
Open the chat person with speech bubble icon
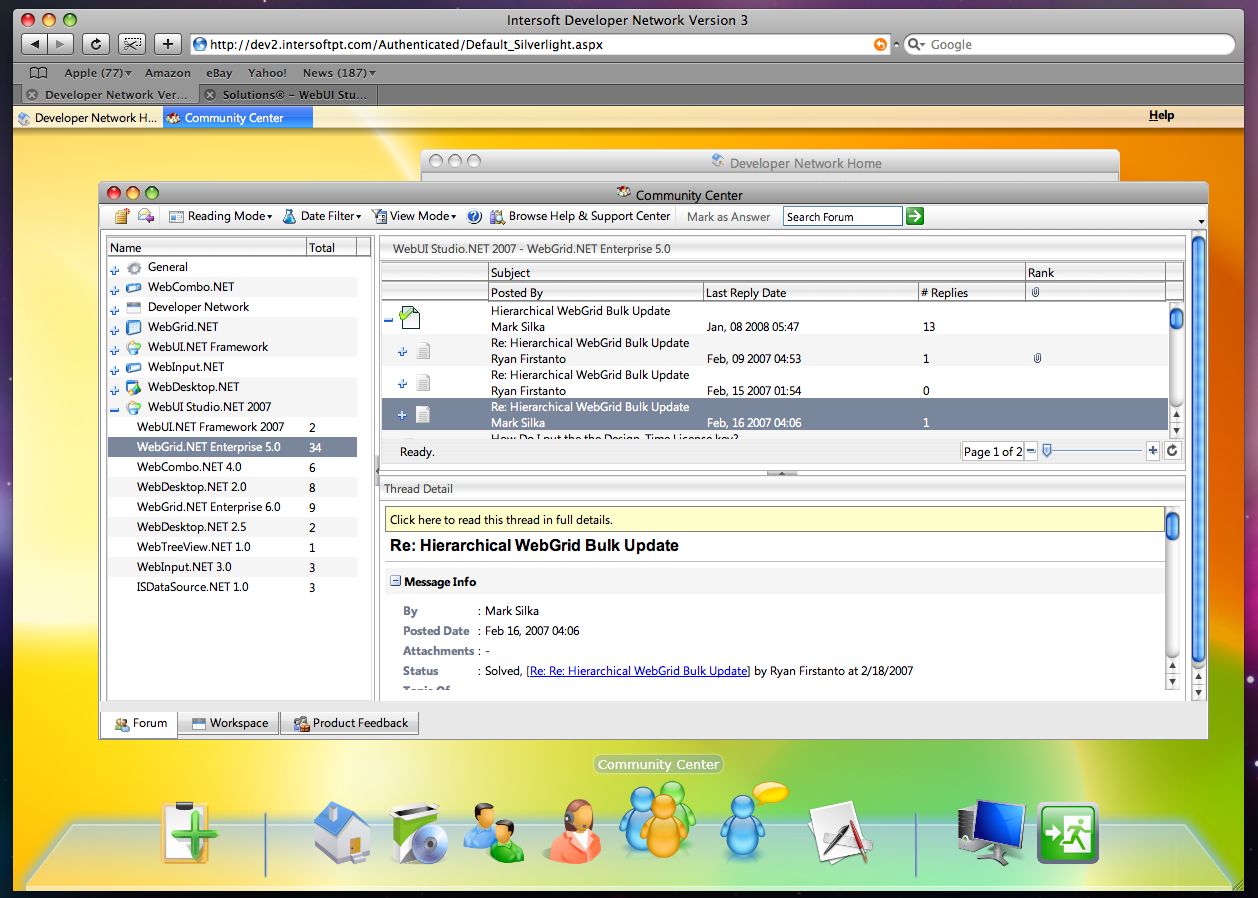click(x=753, y=822)
